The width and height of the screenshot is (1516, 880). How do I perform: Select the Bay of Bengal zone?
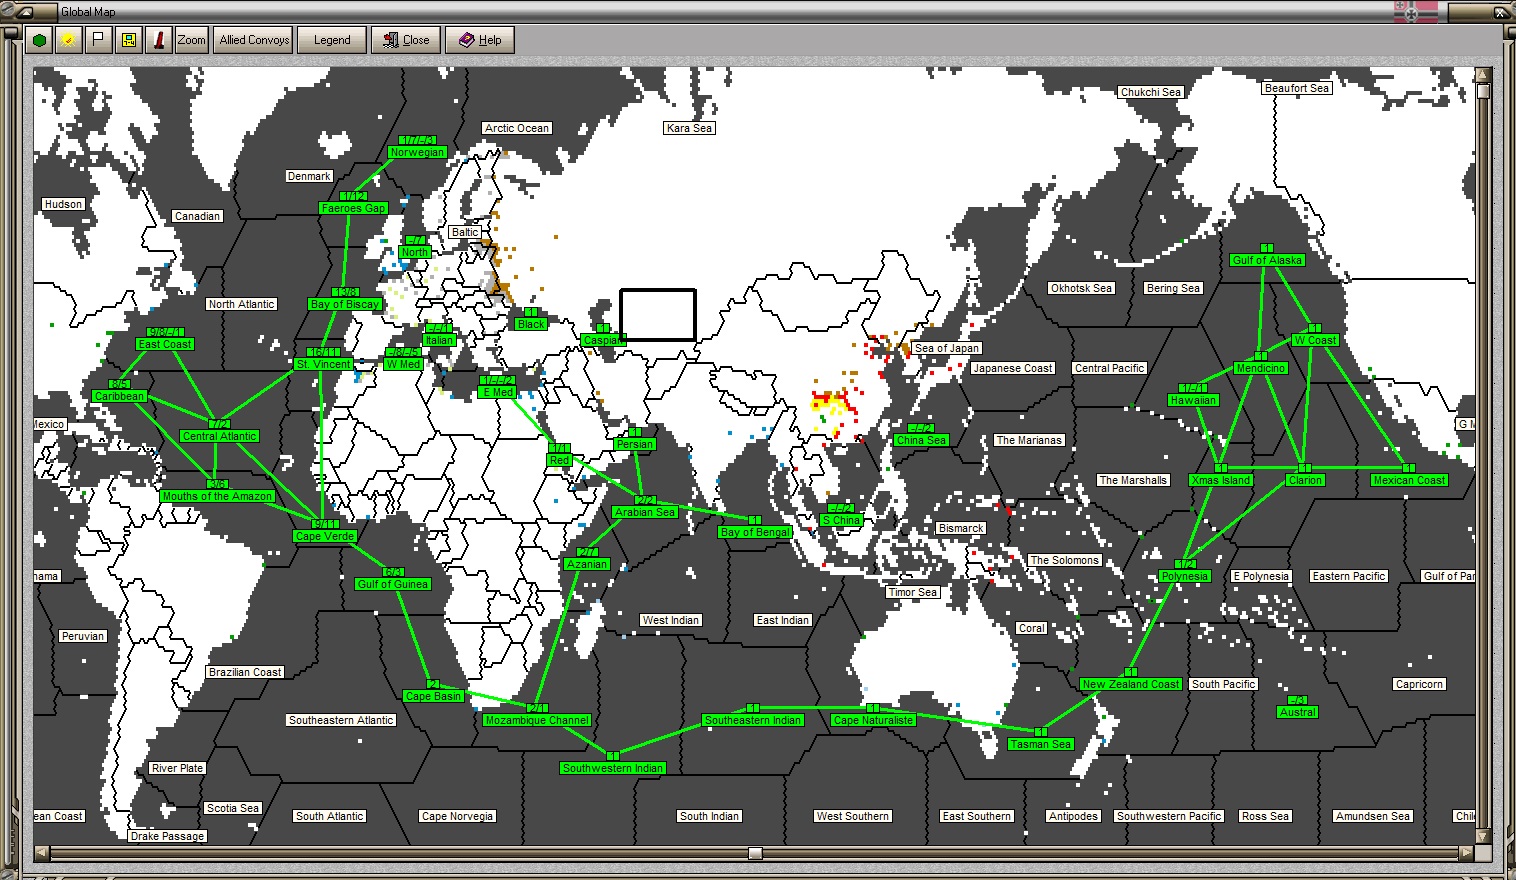click(x=755, y=532)
